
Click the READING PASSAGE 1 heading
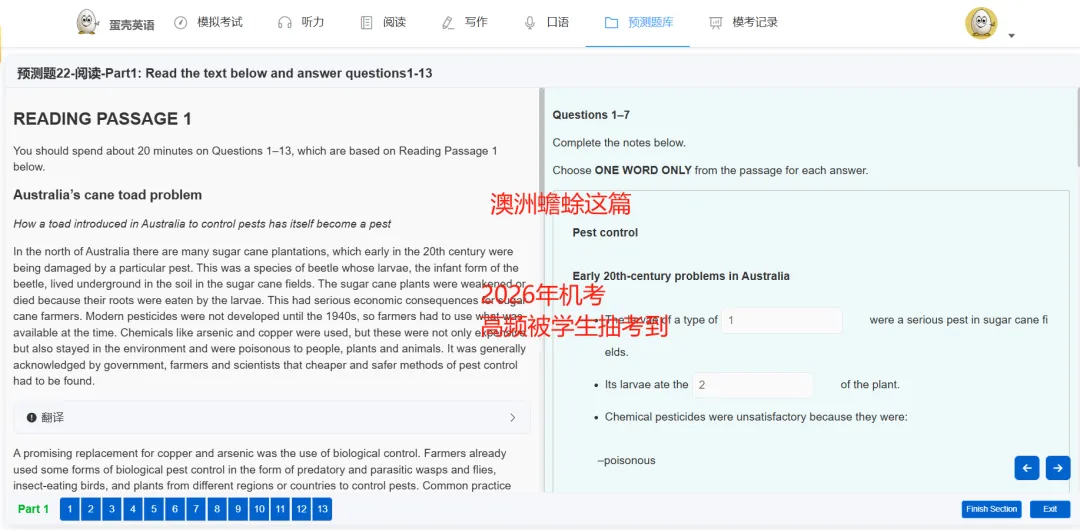(103, 119)
